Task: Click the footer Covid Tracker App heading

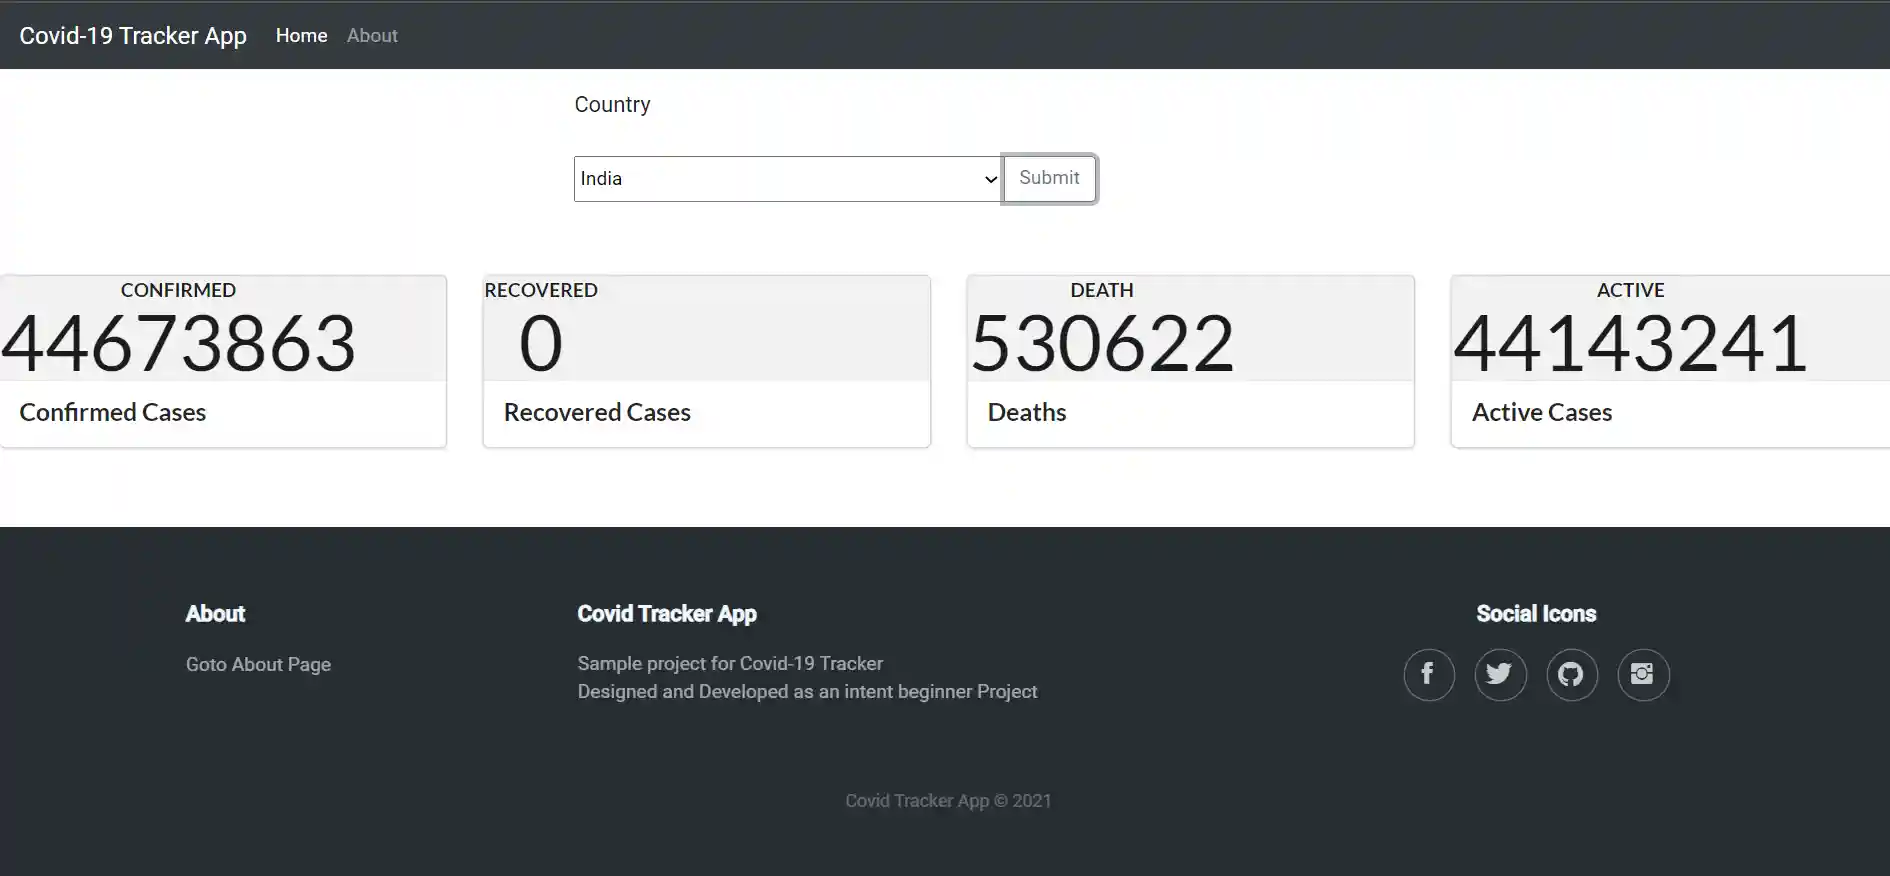Action: click(x=667, y=614)
